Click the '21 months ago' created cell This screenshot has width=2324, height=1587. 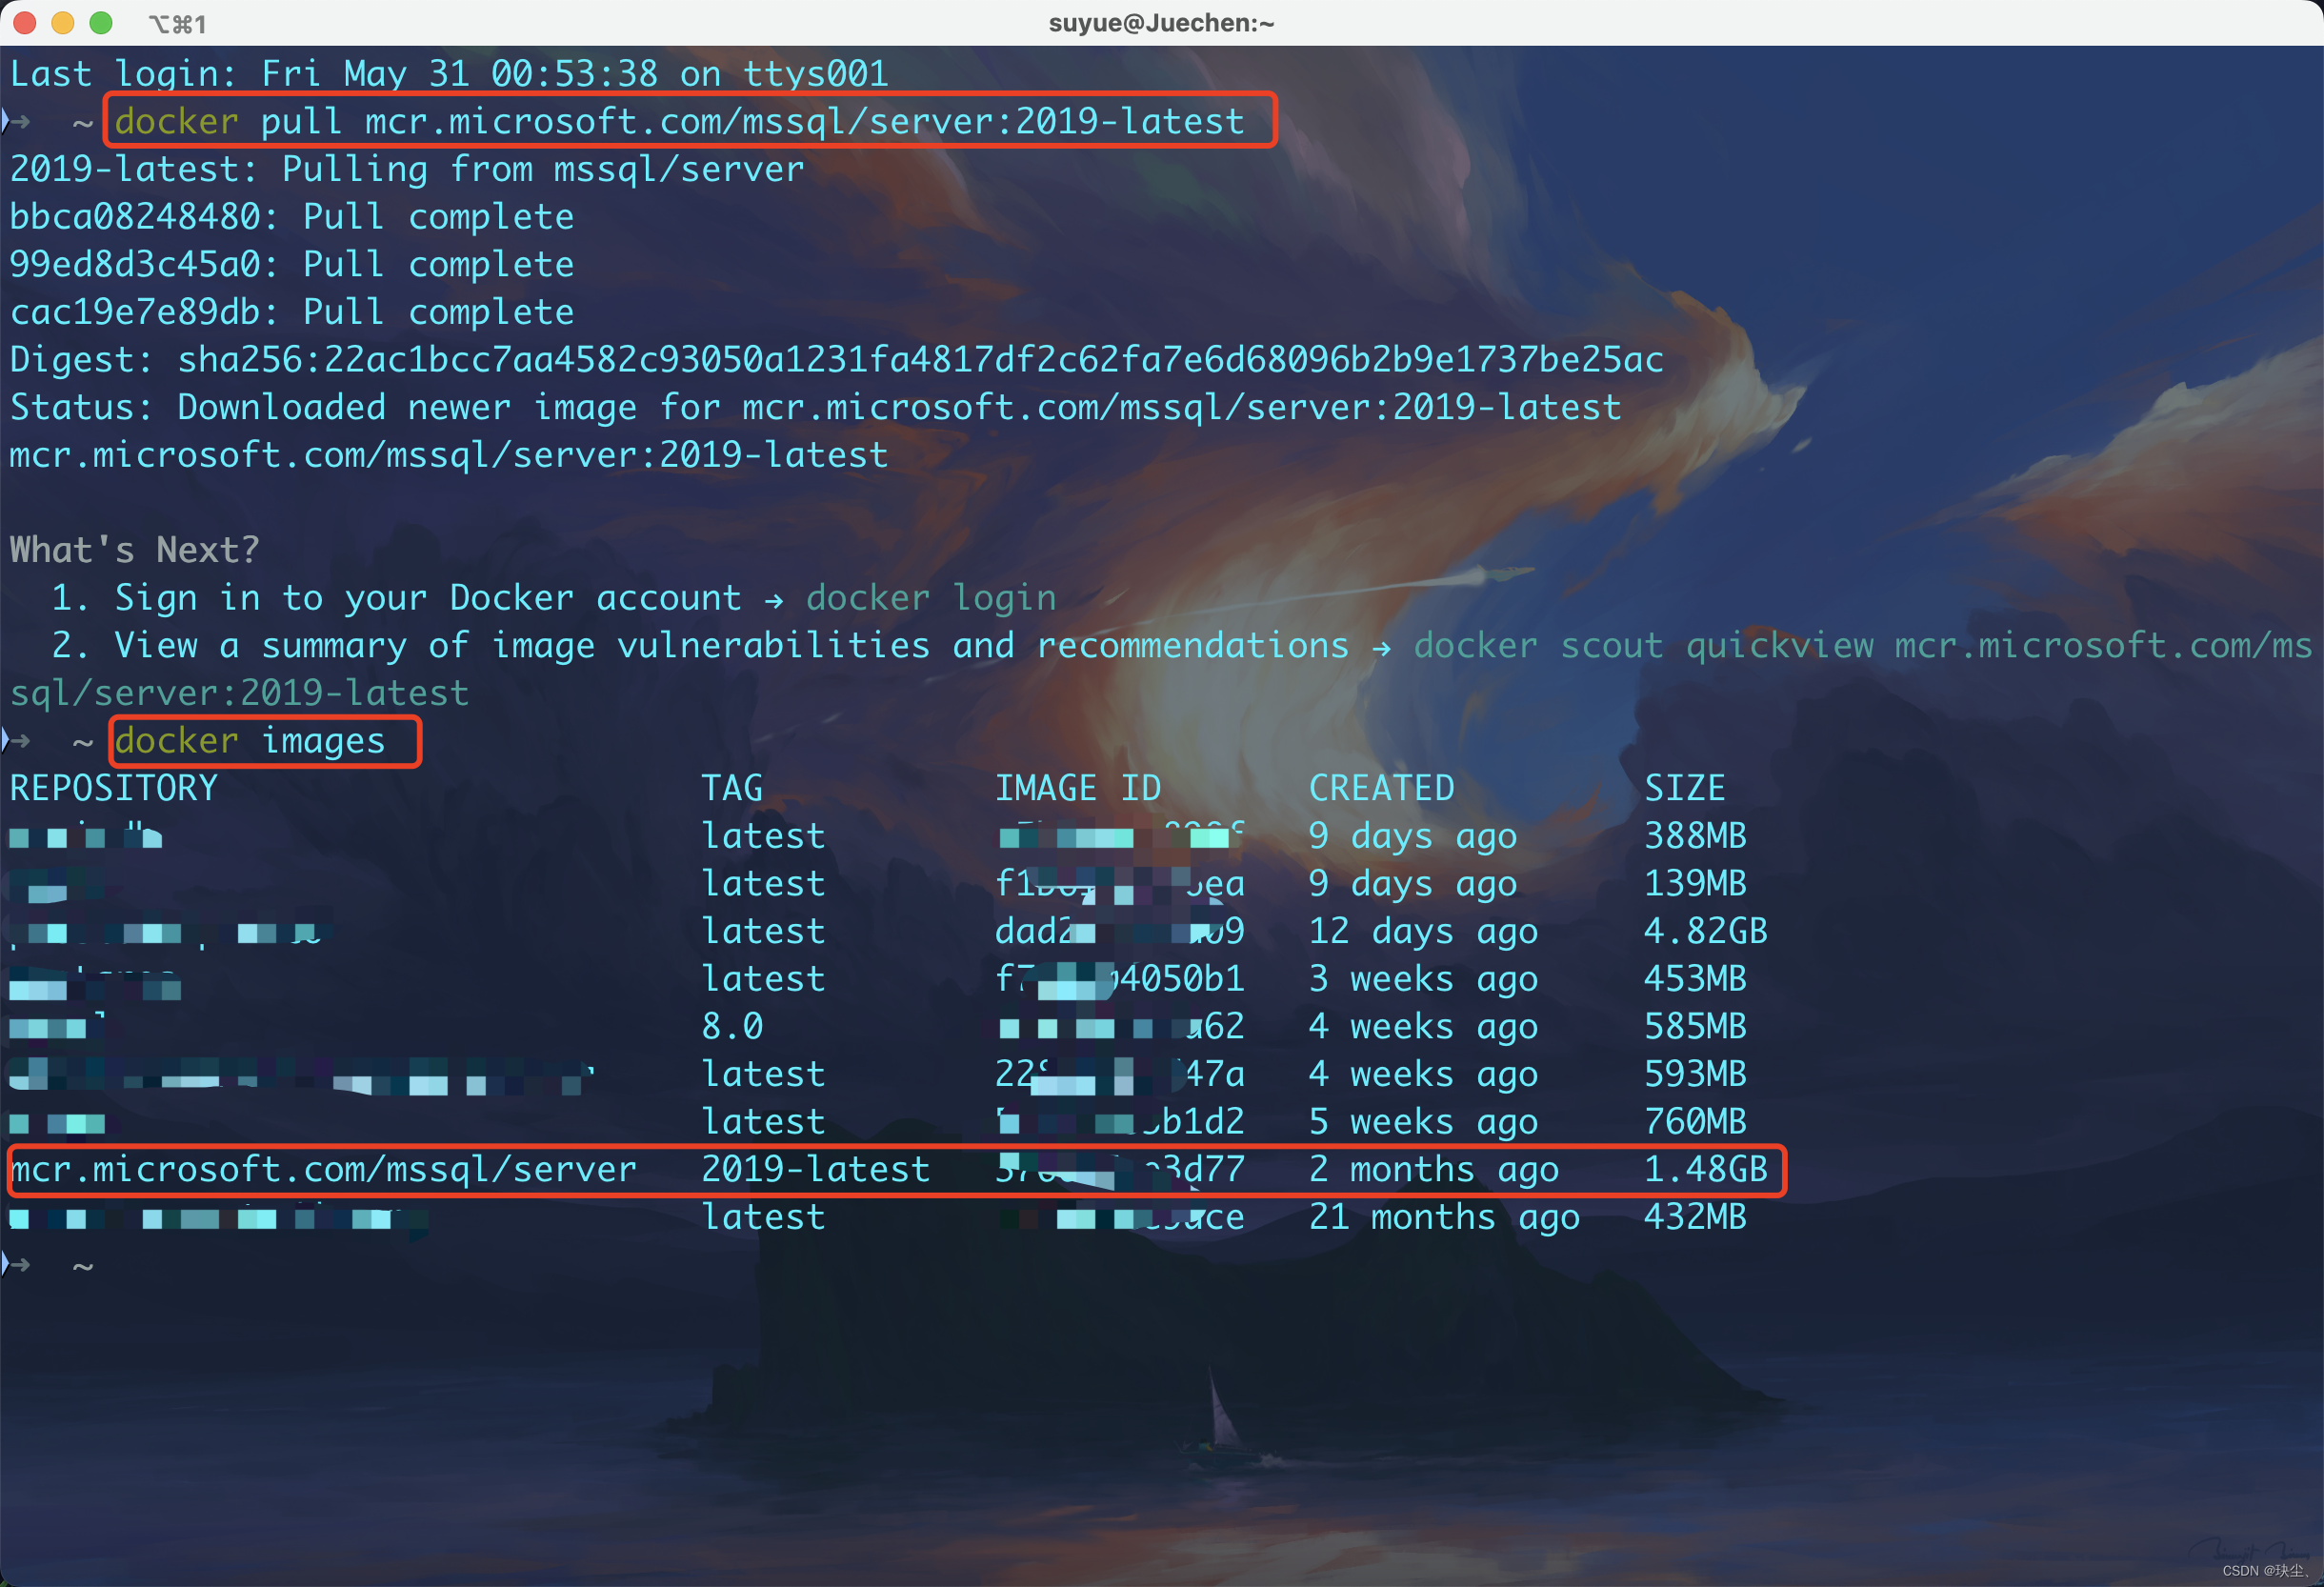click(x=1445, y=1217)
